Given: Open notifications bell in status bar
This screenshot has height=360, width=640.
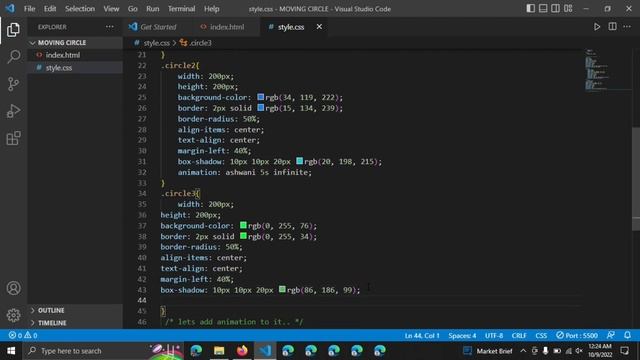Looking at the screenshot, I should click(x=627, y=335).
